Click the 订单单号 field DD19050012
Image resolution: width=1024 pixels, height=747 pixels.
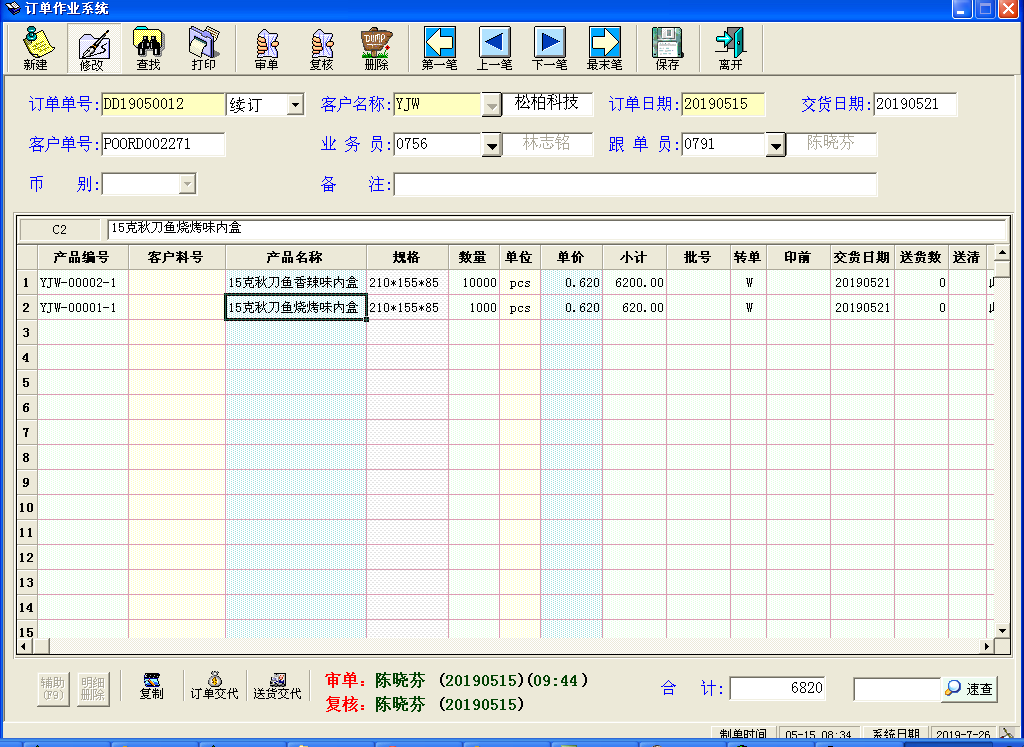tap(163, 104)
